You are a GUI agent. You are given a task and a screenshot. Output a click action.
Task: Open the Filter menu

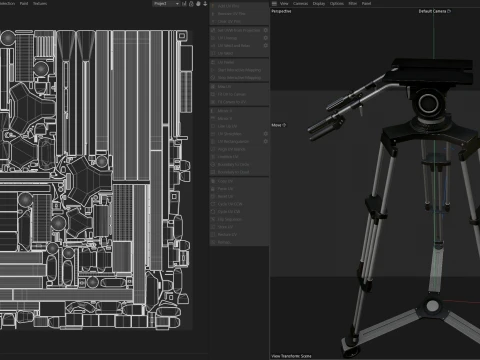click(x=353, y=3)
